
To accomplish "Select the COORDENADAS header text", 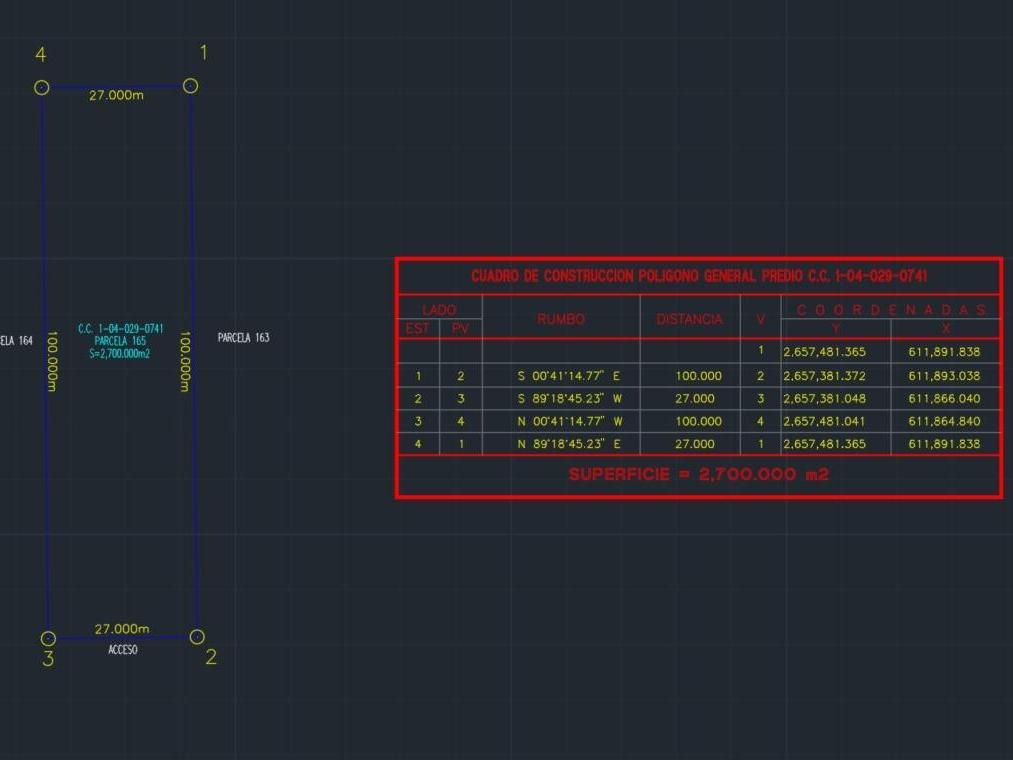I will [x=891, y=309].
